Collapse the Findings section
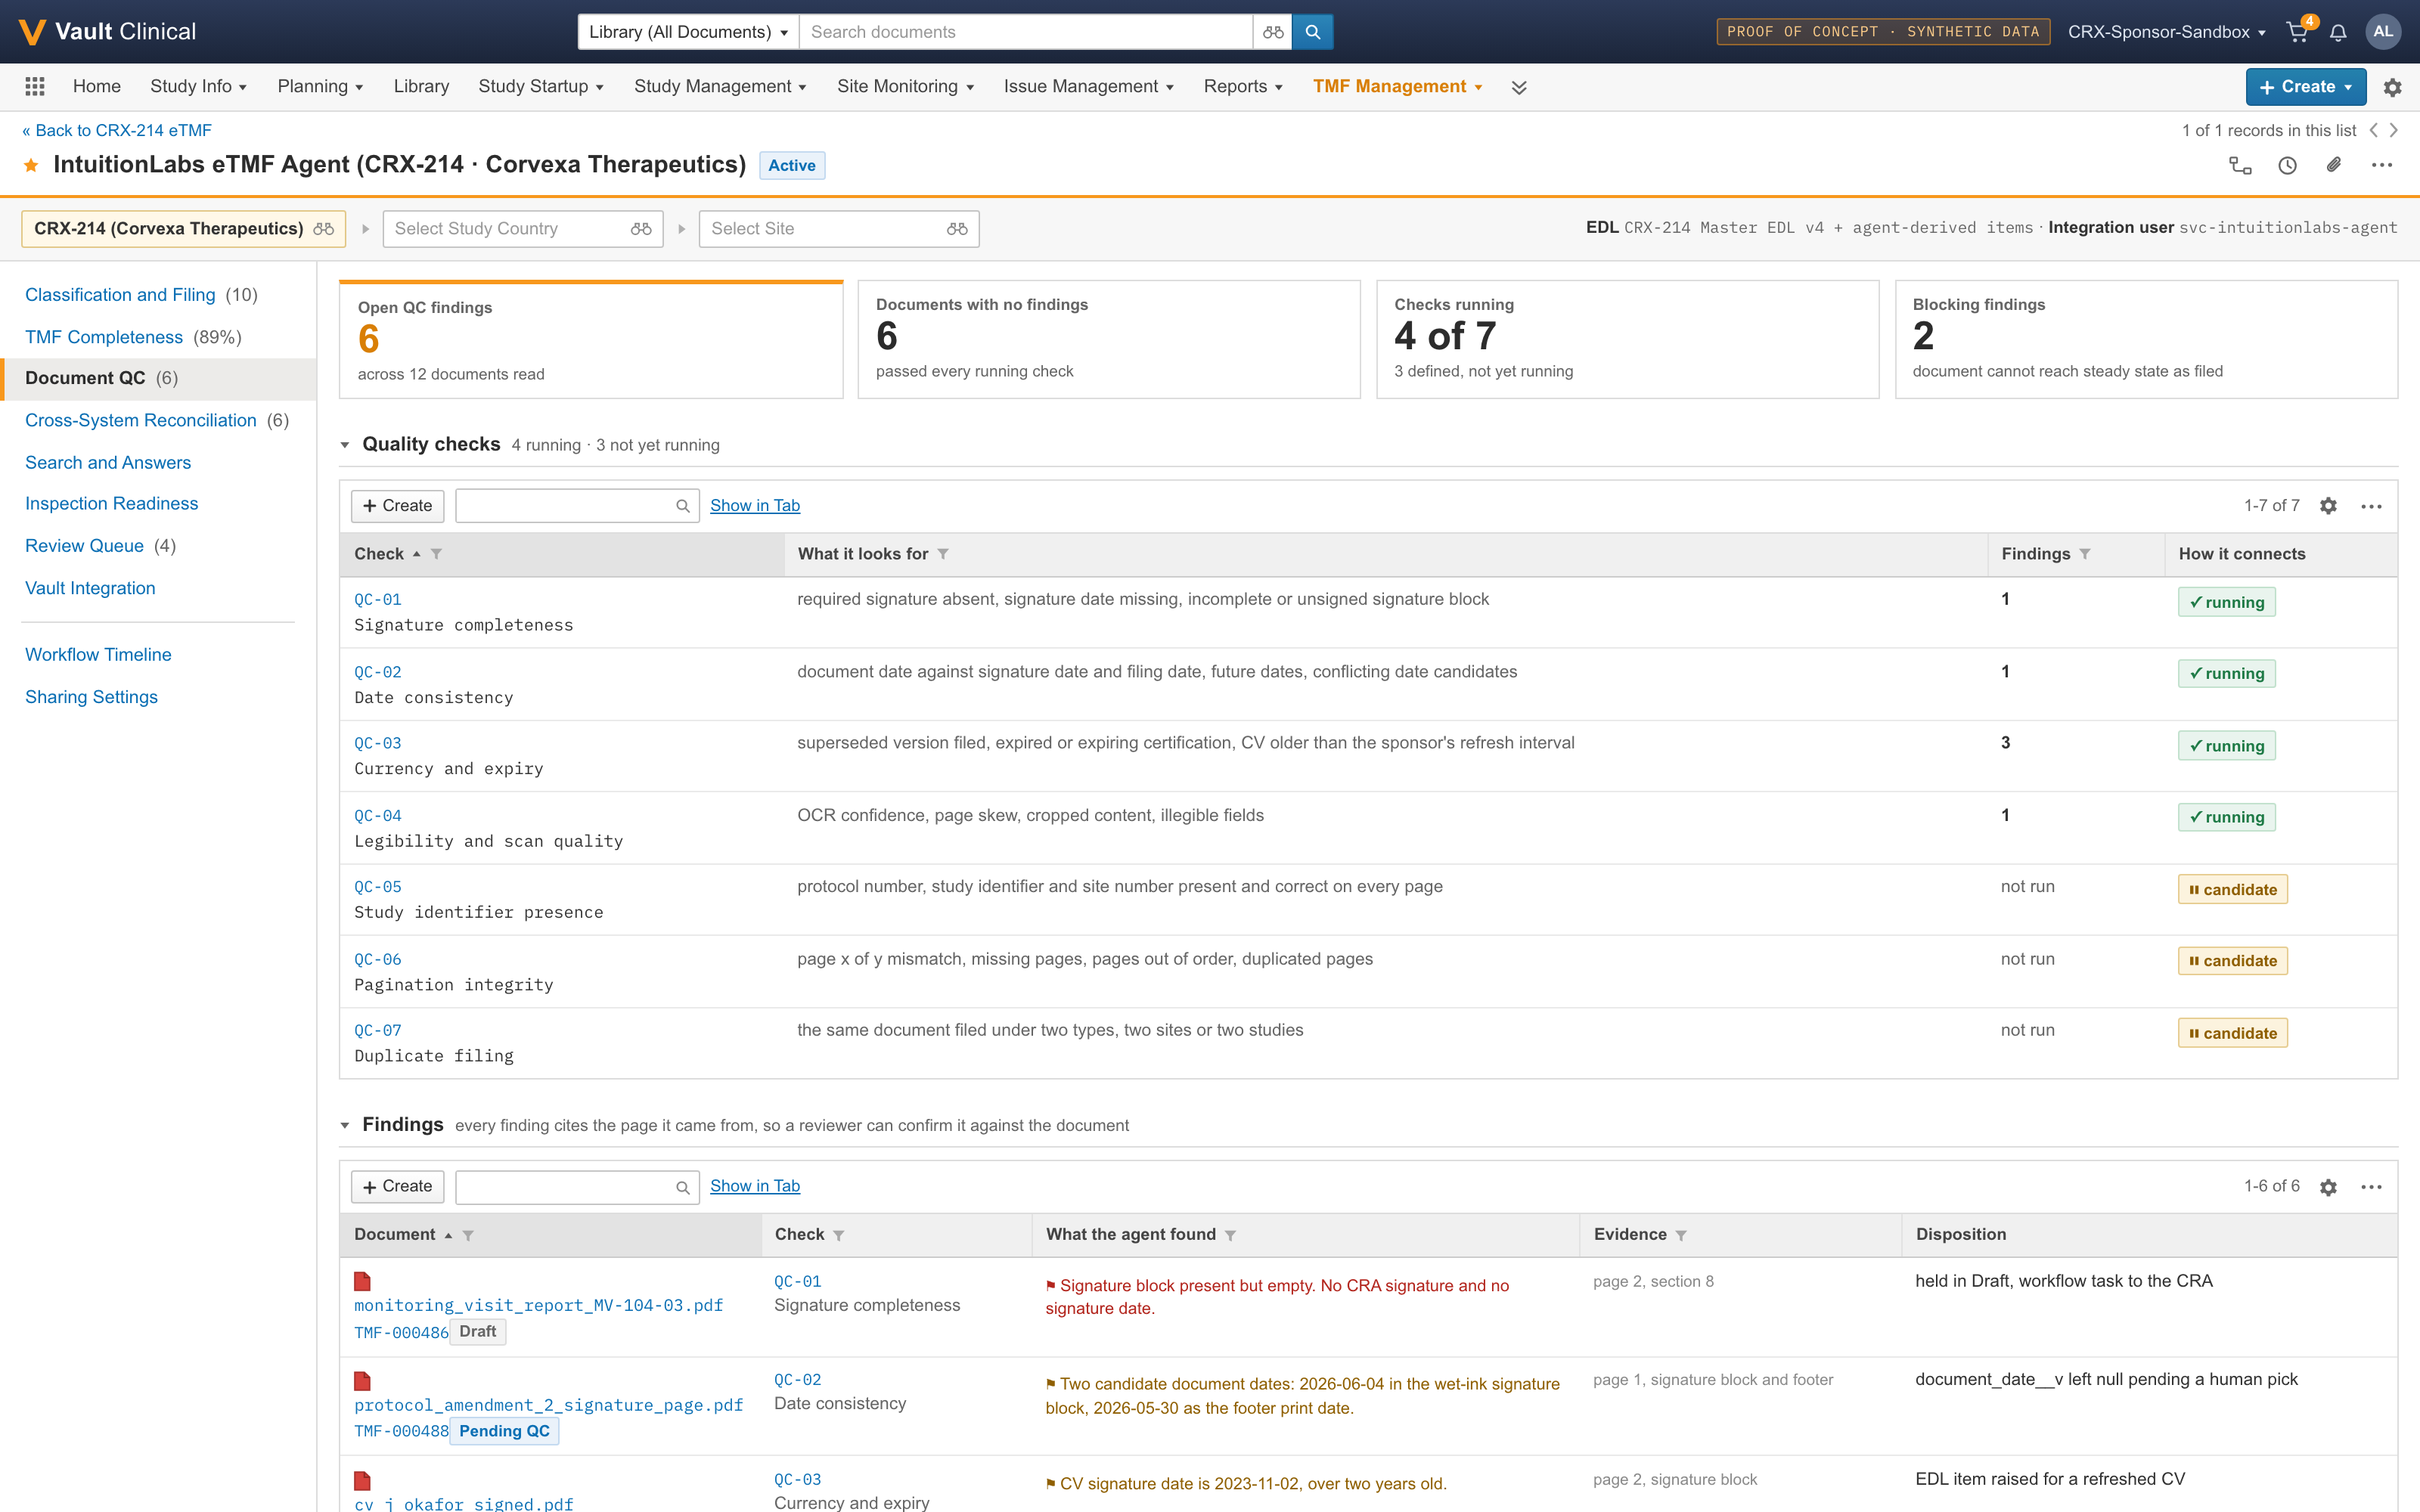Screen dimensions: 2420x1512 click(345, 1126)
